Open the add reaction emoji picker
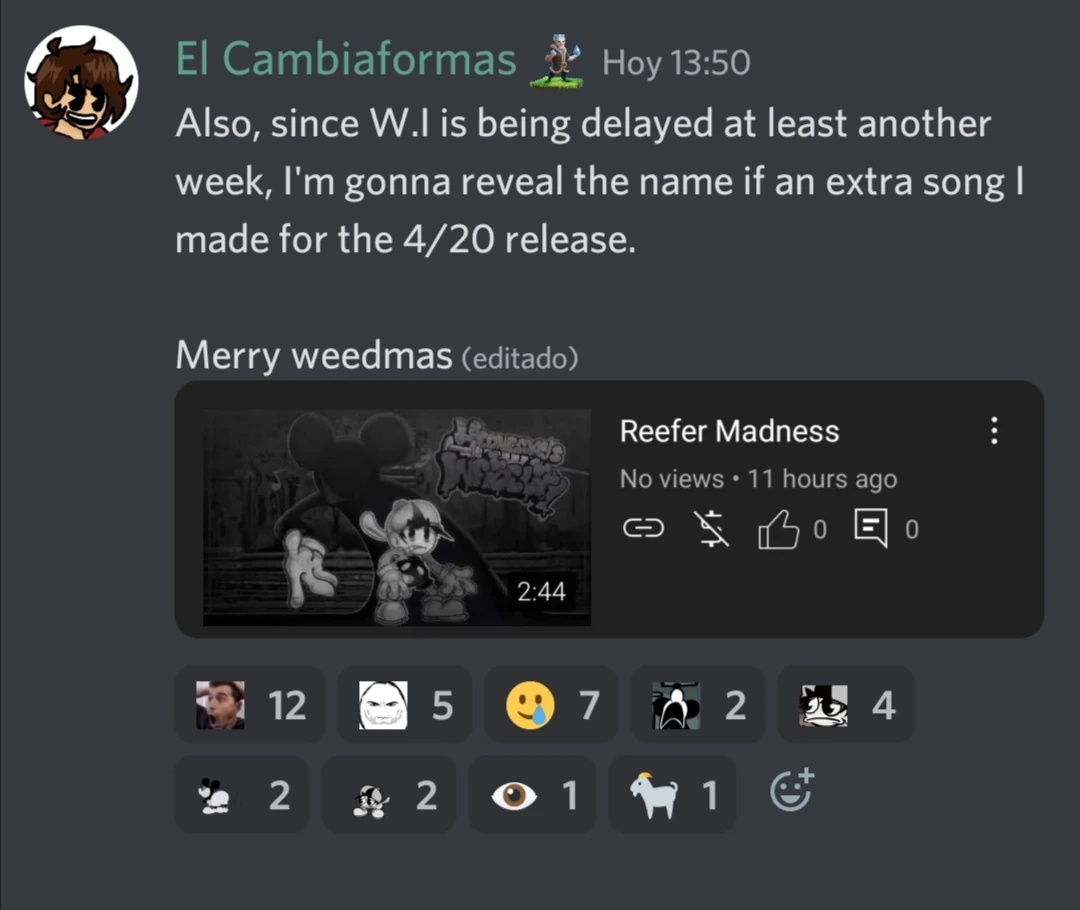This screenshot has height=910, width=1080. pyautogui.click(x=792, y=791)
